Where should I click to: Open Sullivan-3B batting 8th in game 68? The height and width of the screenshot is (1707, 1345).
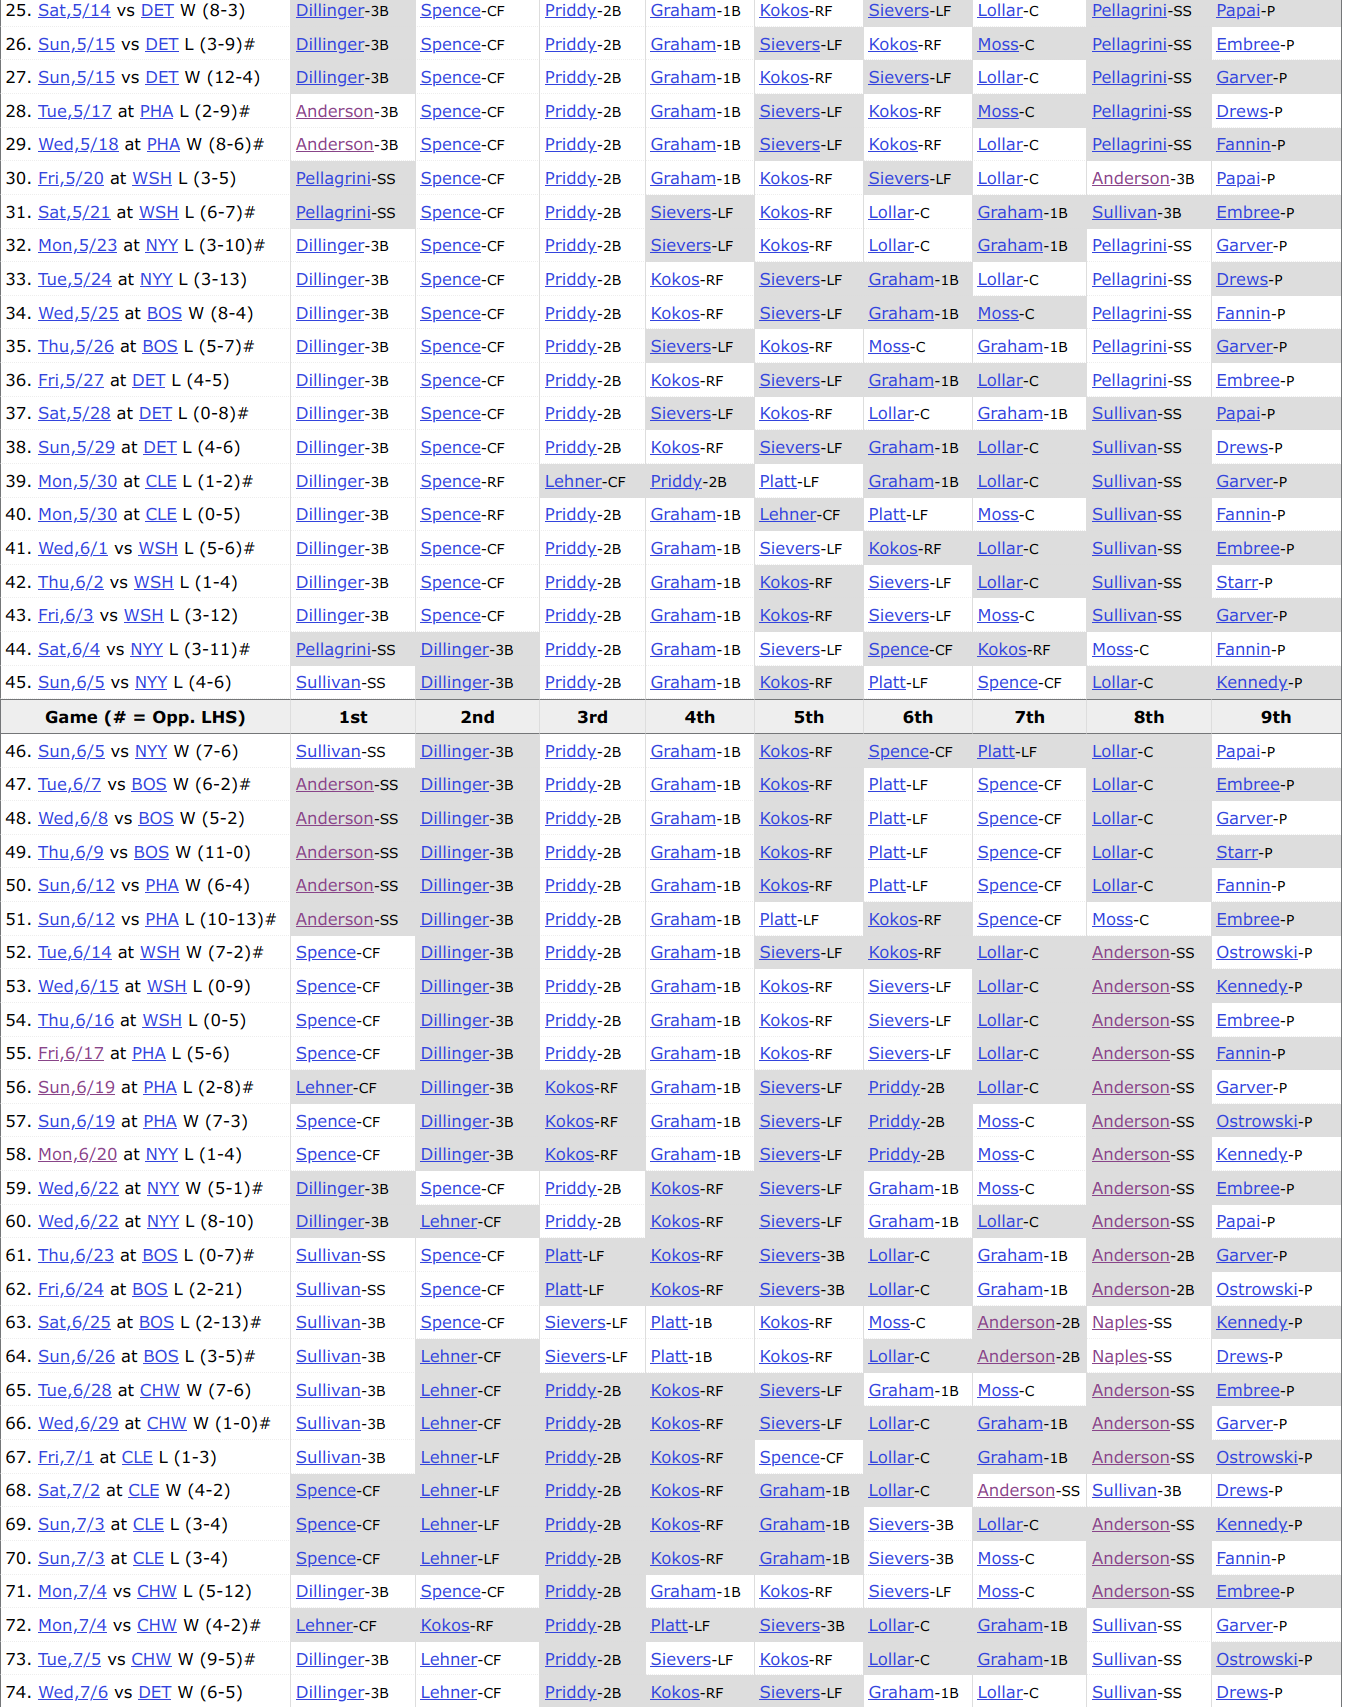(x=1124, y=1491)
